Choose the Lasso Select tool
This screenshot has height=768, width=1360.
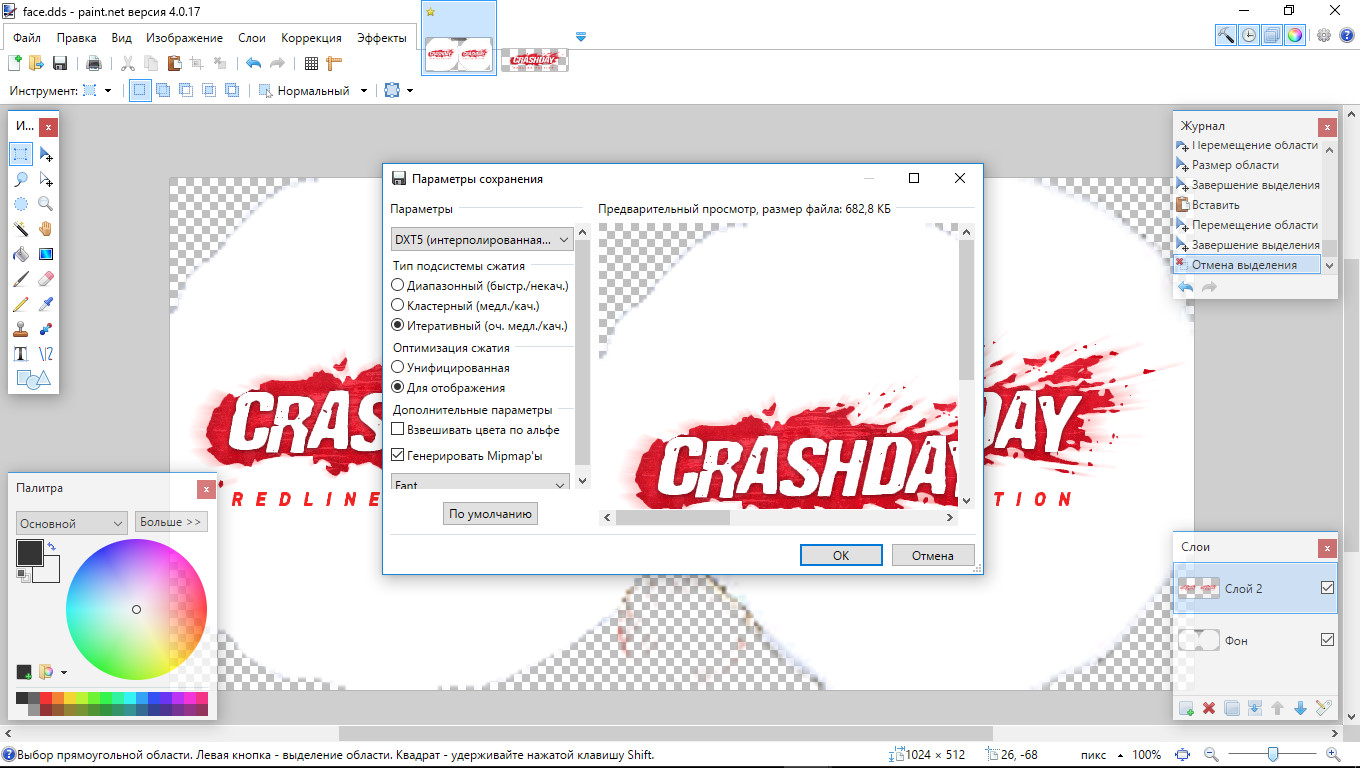(x=21, y=179)
